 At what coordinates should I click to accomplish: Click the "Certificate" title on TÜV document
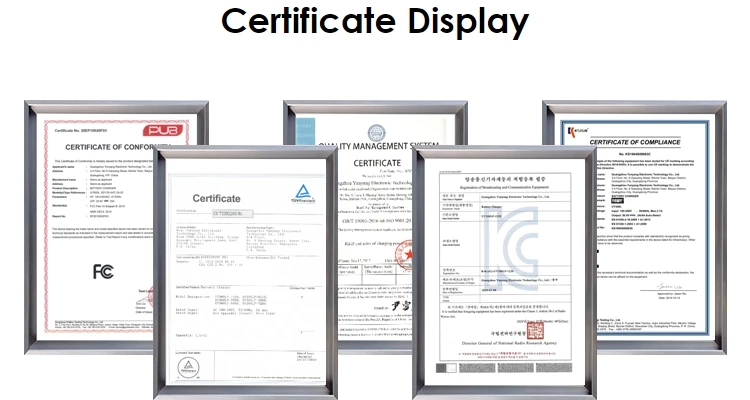tap(216, 199)
